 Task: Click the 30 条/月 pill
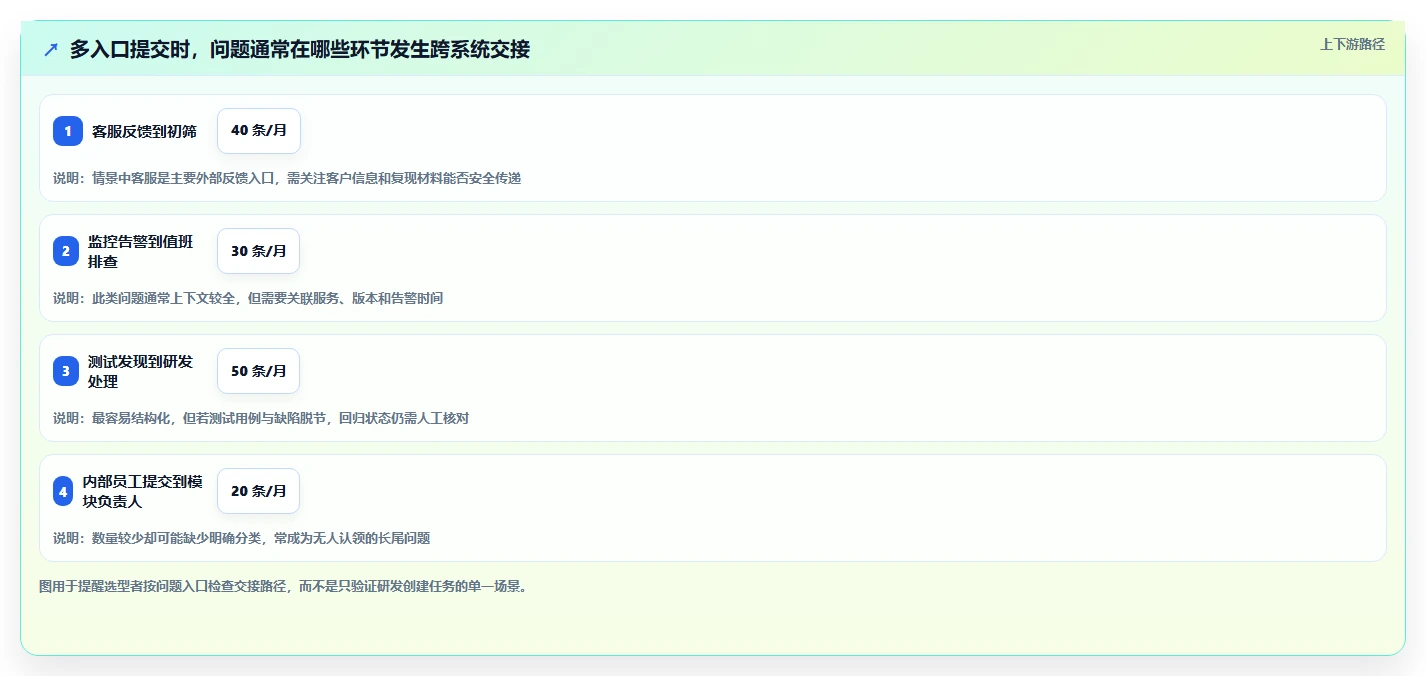tap(258, 251)
